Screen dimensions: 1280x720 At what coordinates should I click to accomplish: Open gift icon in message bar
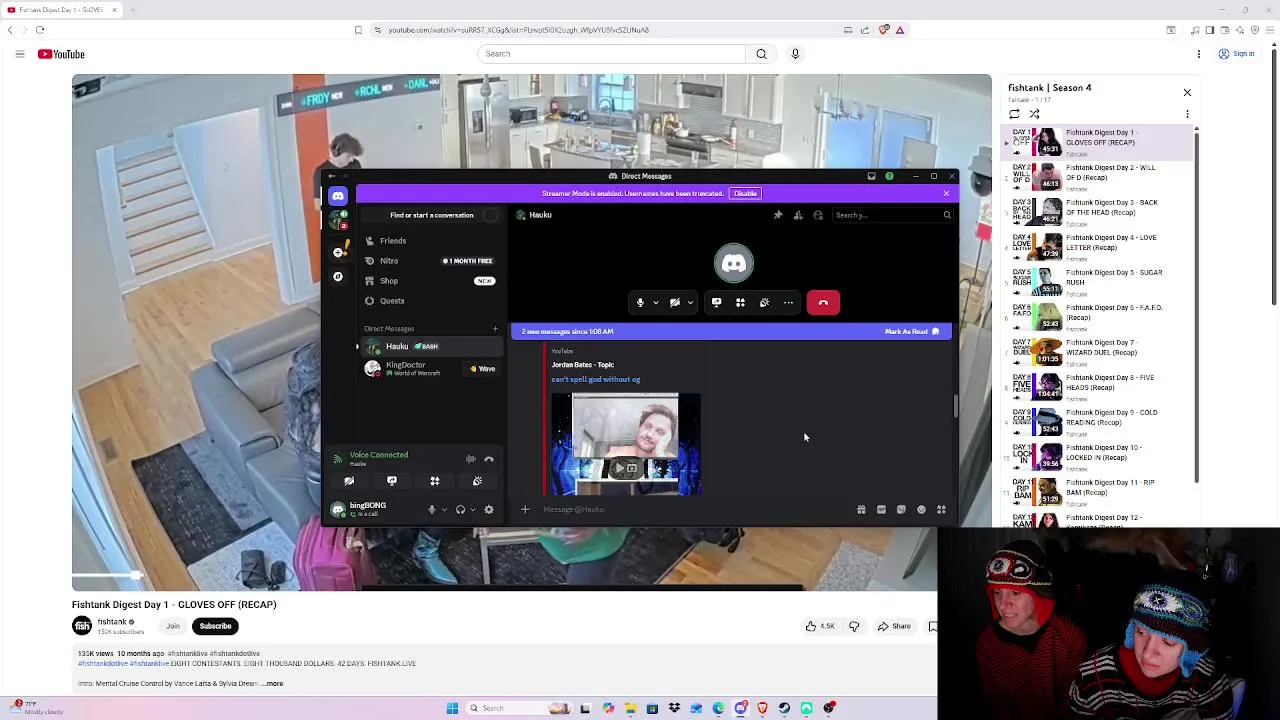pos(861,510)
